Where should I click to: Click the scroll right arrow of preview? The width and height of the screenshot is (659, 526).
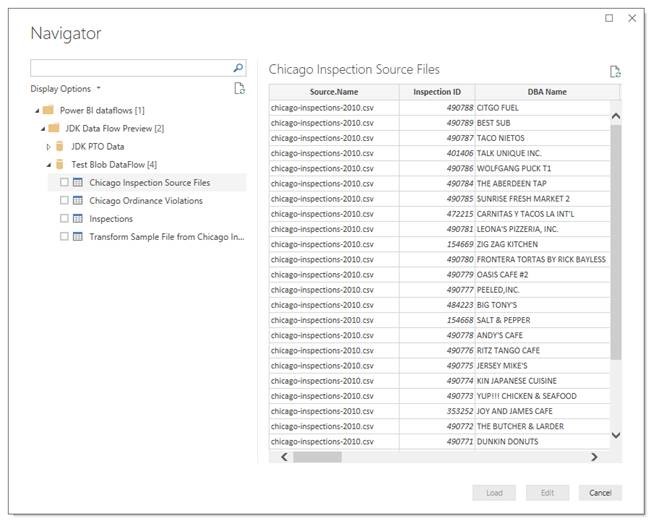(594, 457)
